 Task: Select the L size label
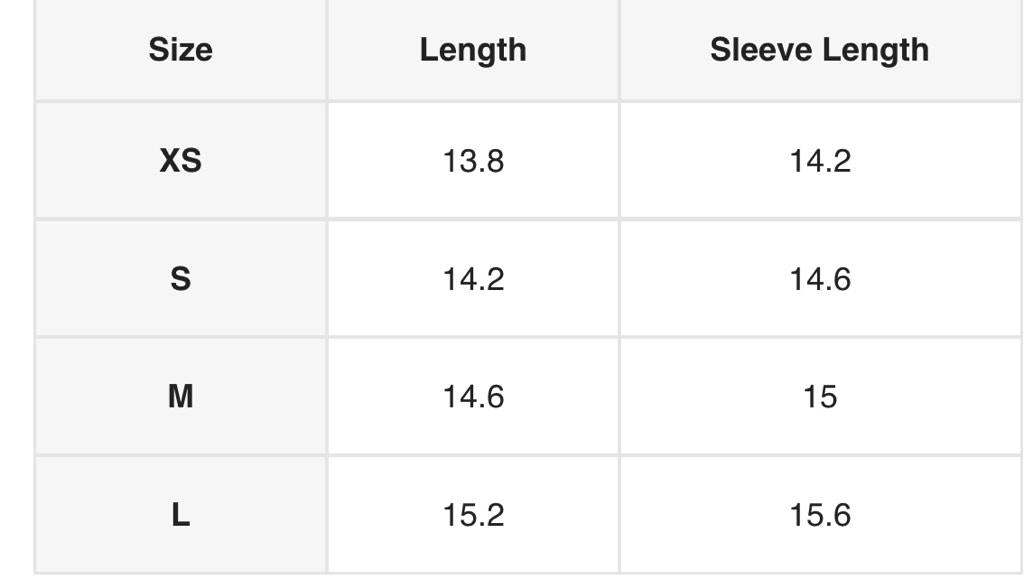pos(180,515)
